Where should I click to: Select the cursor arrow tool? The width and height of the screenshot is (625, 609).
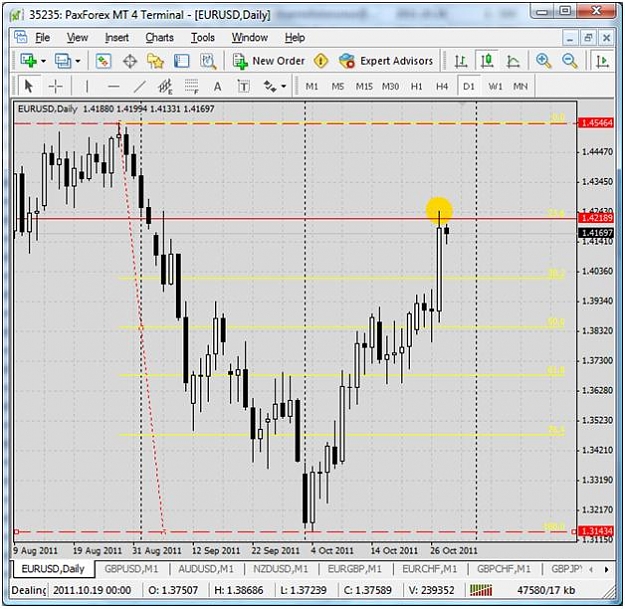29,86
